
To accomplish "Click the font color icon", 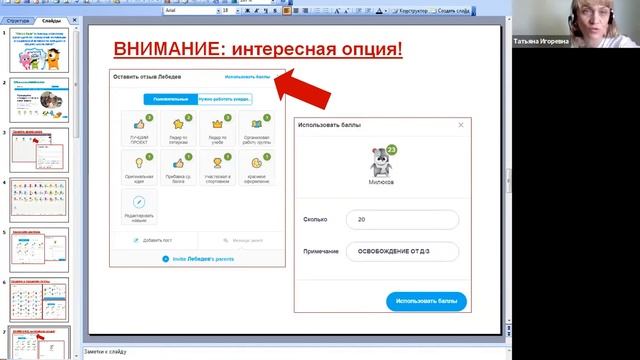I will [379, 11].
